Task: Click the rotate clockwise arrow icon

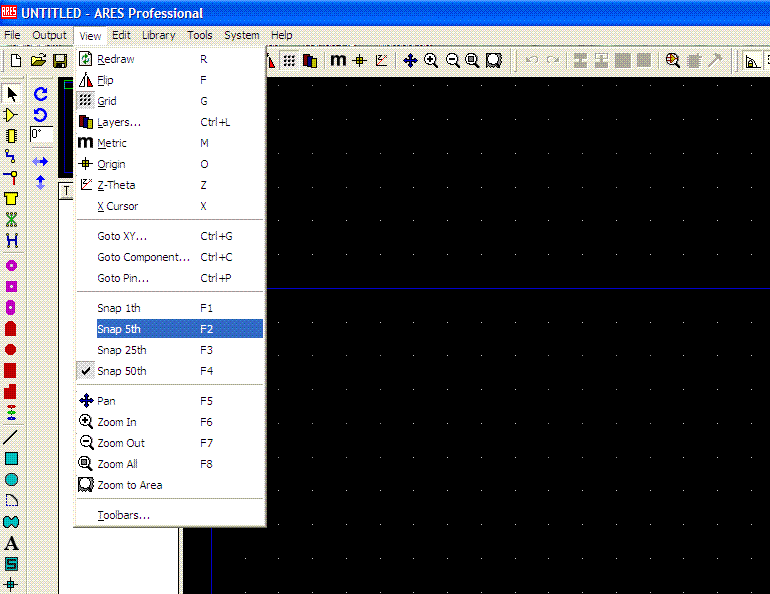Action: 40,94
